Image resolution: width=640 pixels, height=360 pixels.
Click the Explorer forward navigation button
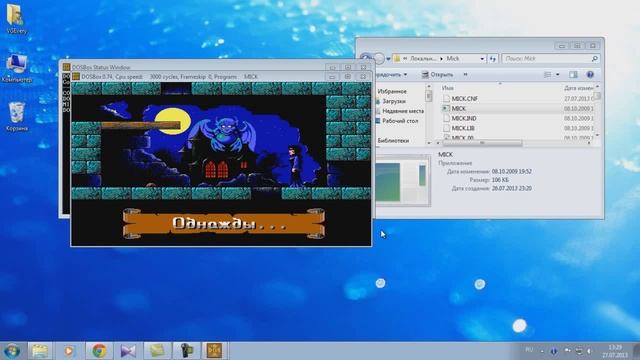coord(379,59)
